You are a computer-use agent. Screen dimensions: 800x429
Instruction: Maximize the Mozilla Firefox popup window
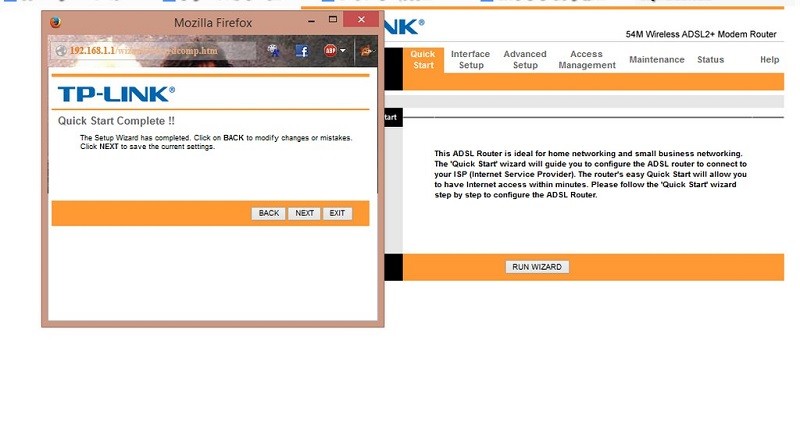coord(333,19)
